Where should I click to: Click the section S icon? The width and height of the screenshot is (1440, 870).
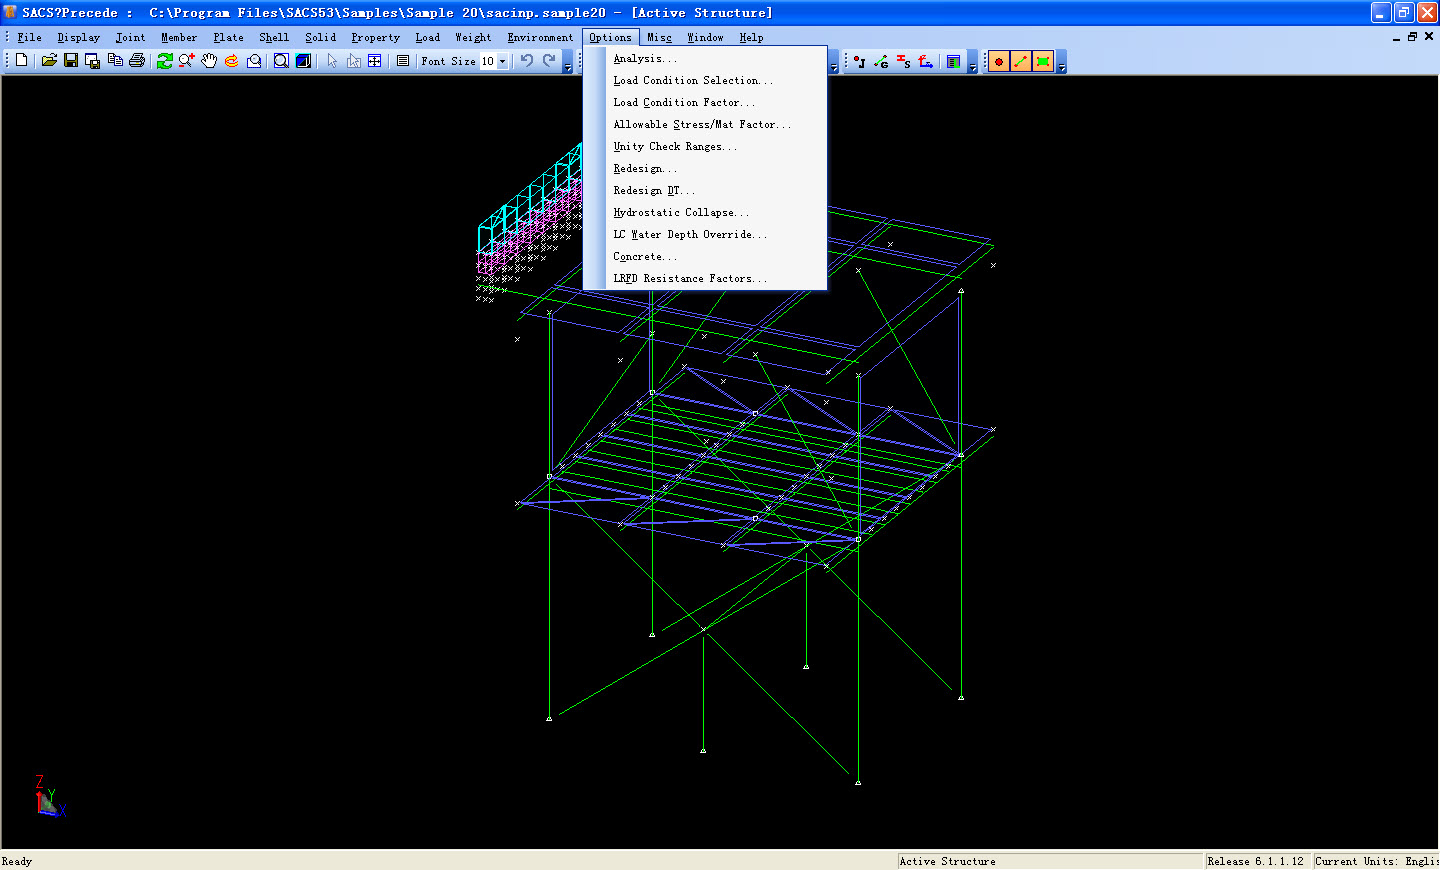pos(903,61)
